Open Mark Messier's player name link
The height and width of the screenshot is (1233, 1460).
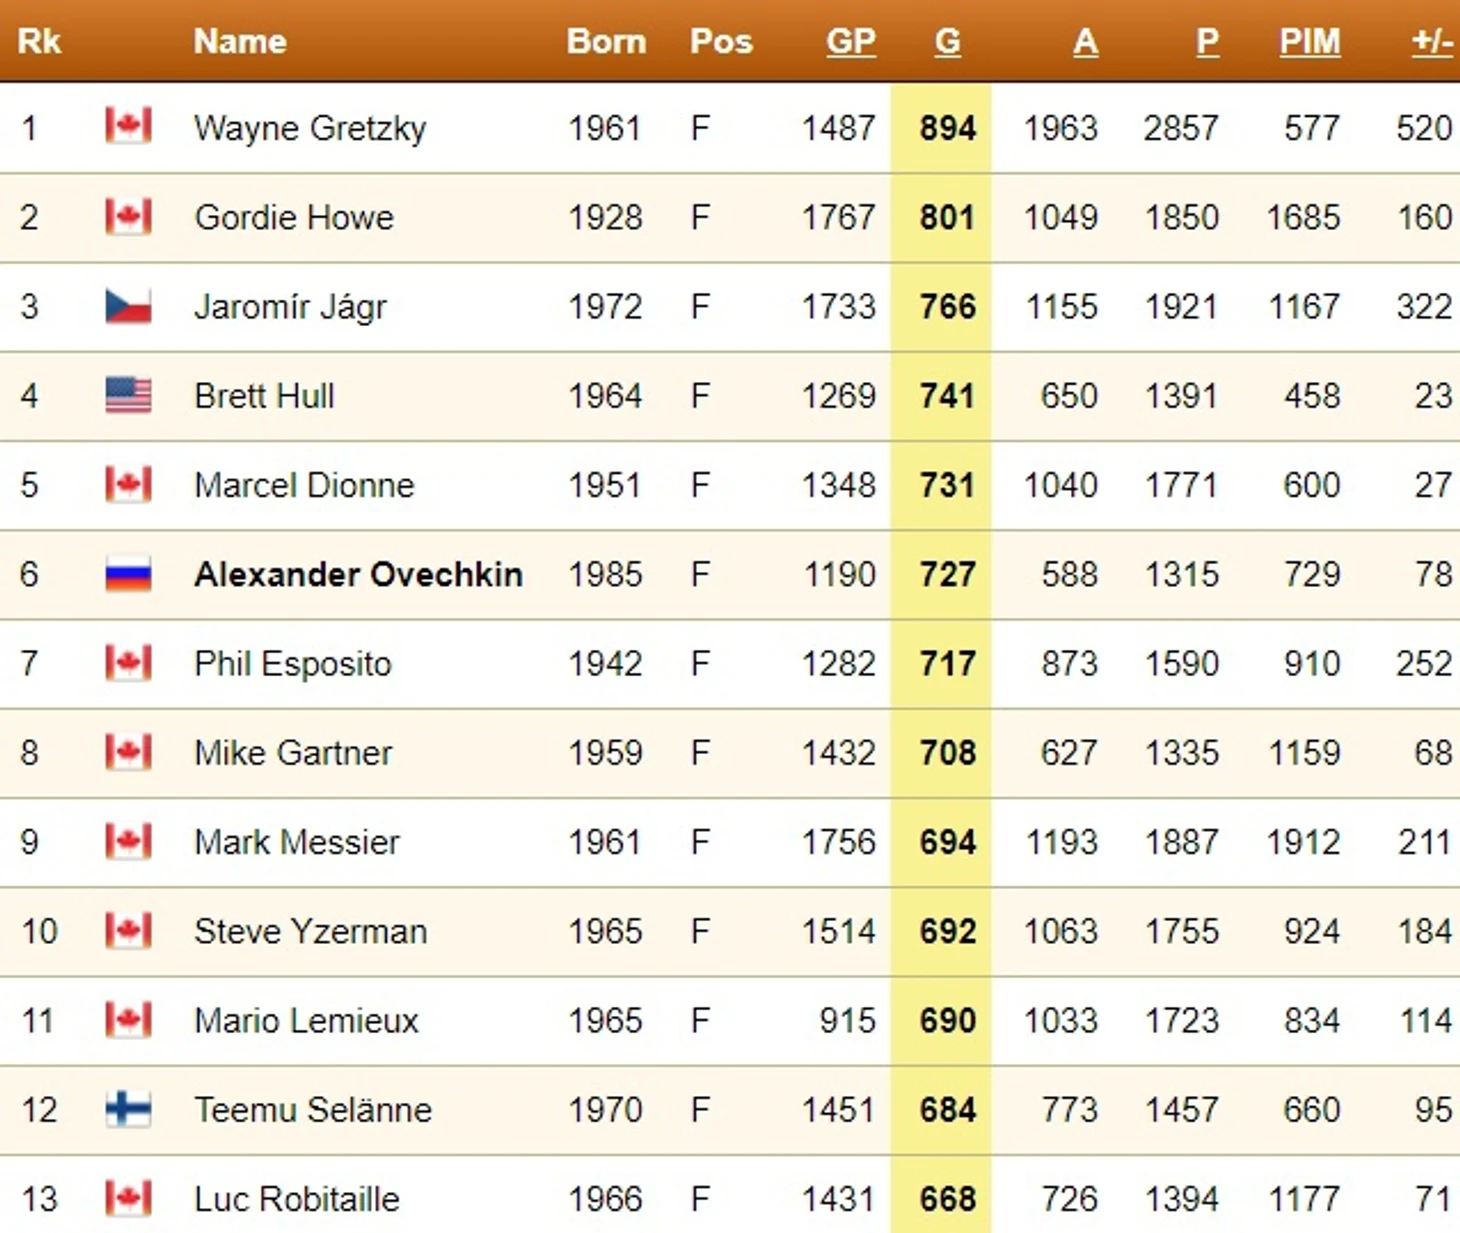coord(297,842)
